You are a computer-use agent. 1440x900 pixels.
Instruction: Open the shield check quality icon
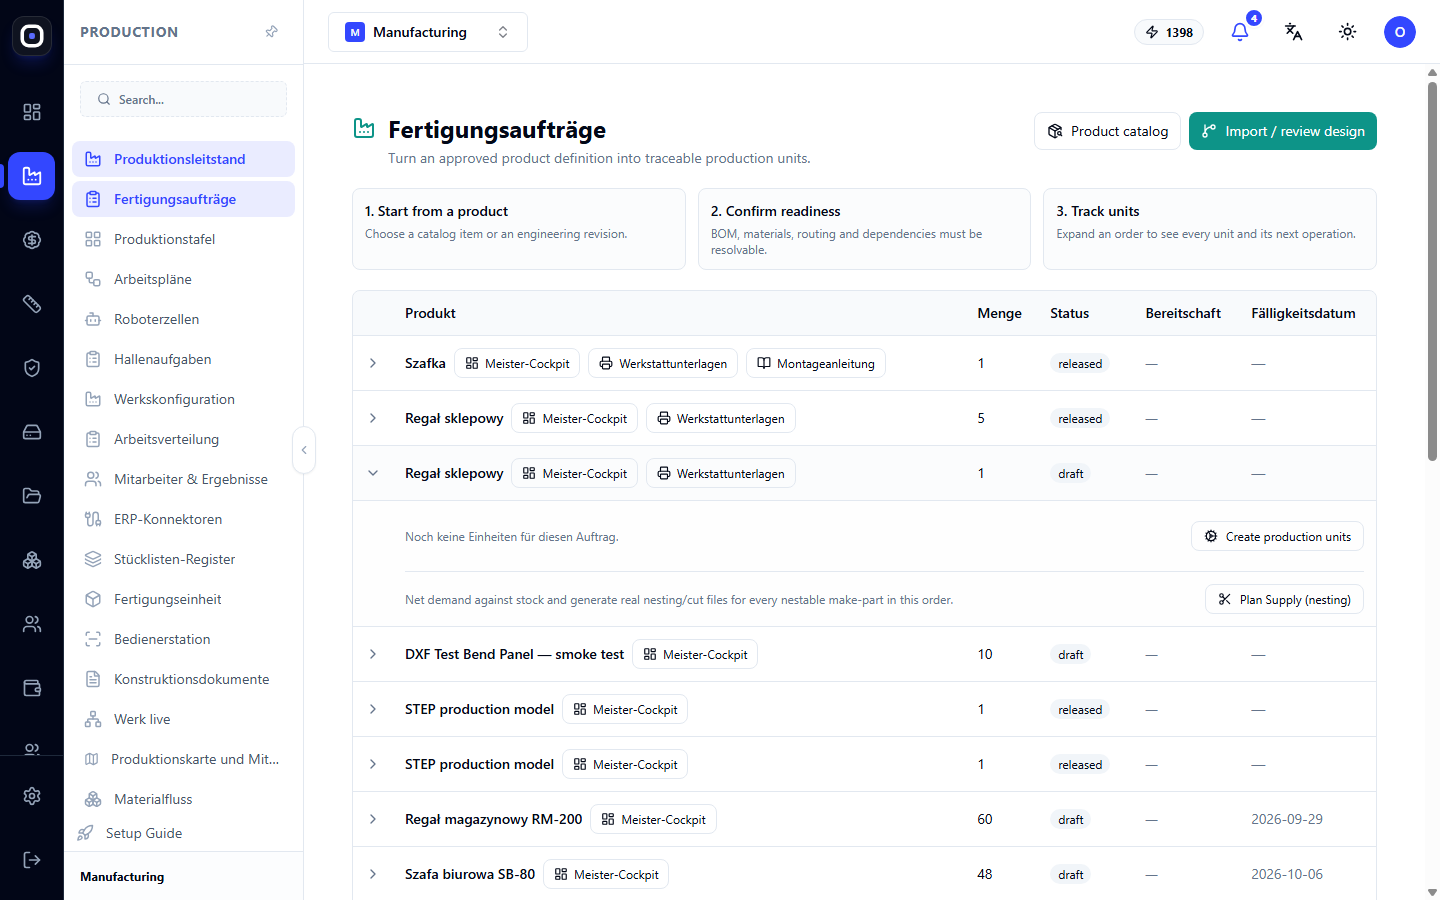click(x=32, y=368)
